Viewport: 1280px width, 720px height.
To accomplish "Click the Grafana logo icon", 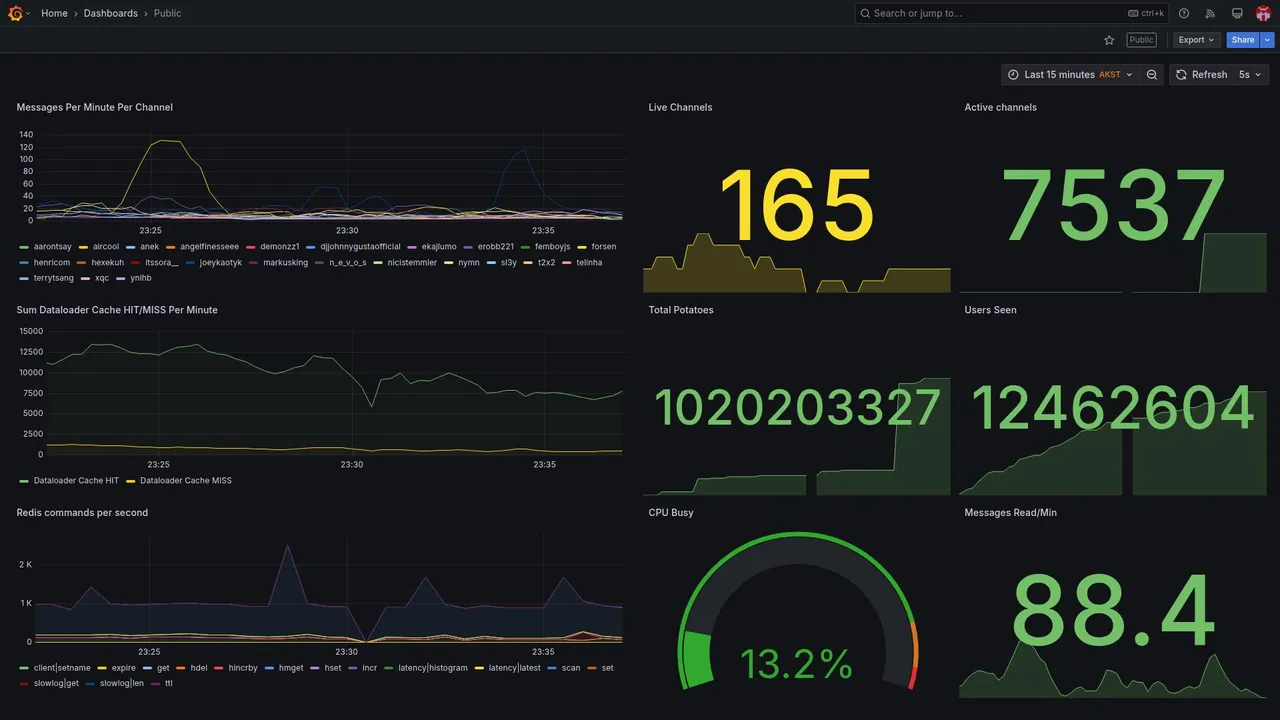I will 15,13.
